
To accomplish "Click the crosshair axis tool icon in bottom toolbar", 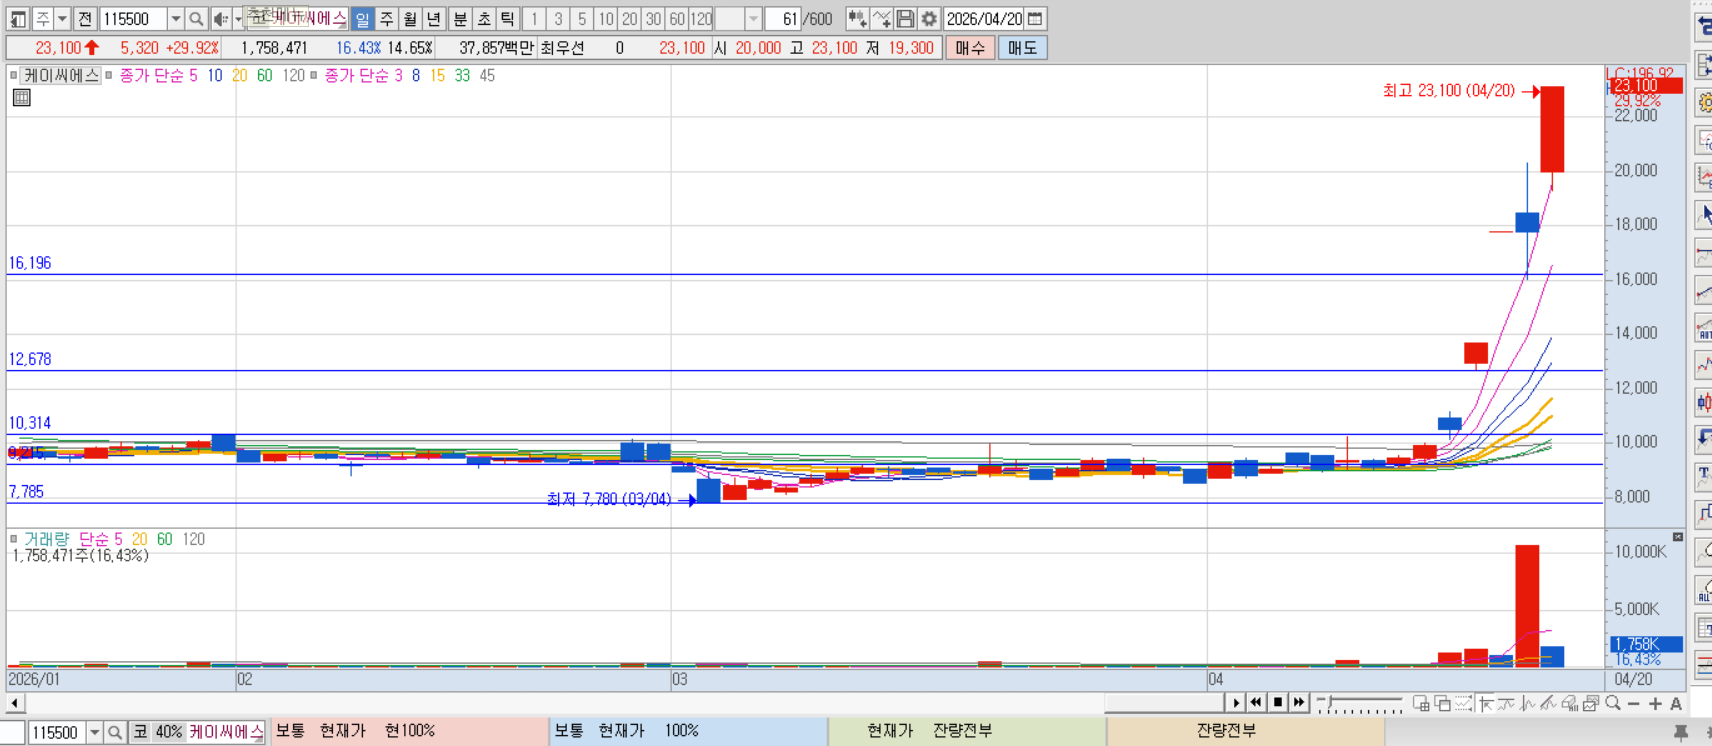I will pyautogui.click(x=1486, y=703).
